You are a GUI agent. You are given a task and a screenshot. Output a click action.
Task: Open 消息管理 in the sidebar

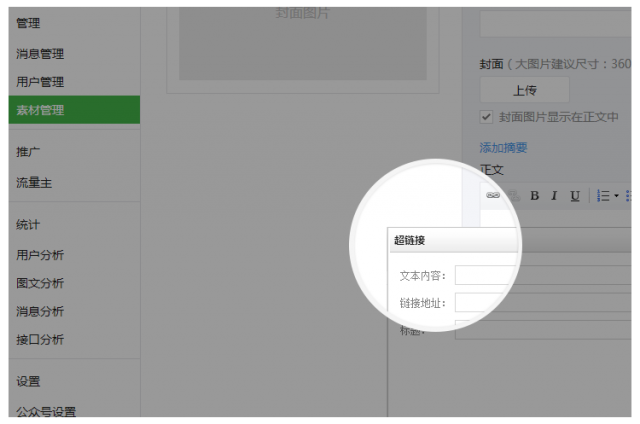coord(40,54)
